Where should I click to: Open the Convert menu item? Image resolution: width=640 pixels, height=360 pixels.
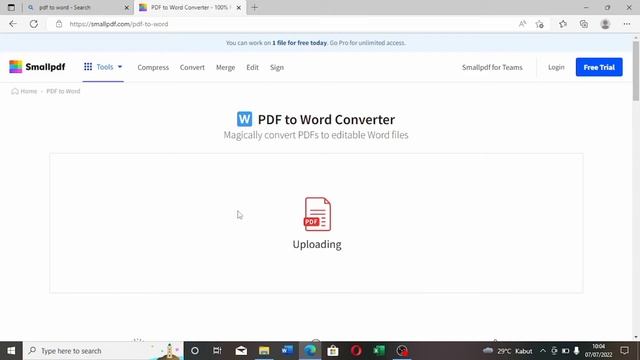192,67
